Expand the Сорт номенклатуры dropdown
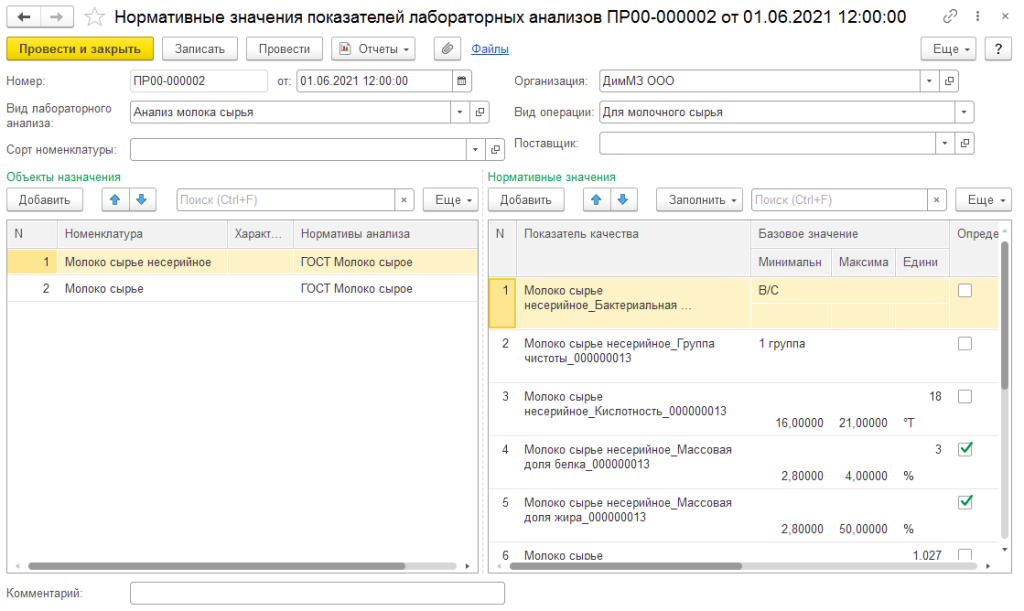 [x=475, y=150]
